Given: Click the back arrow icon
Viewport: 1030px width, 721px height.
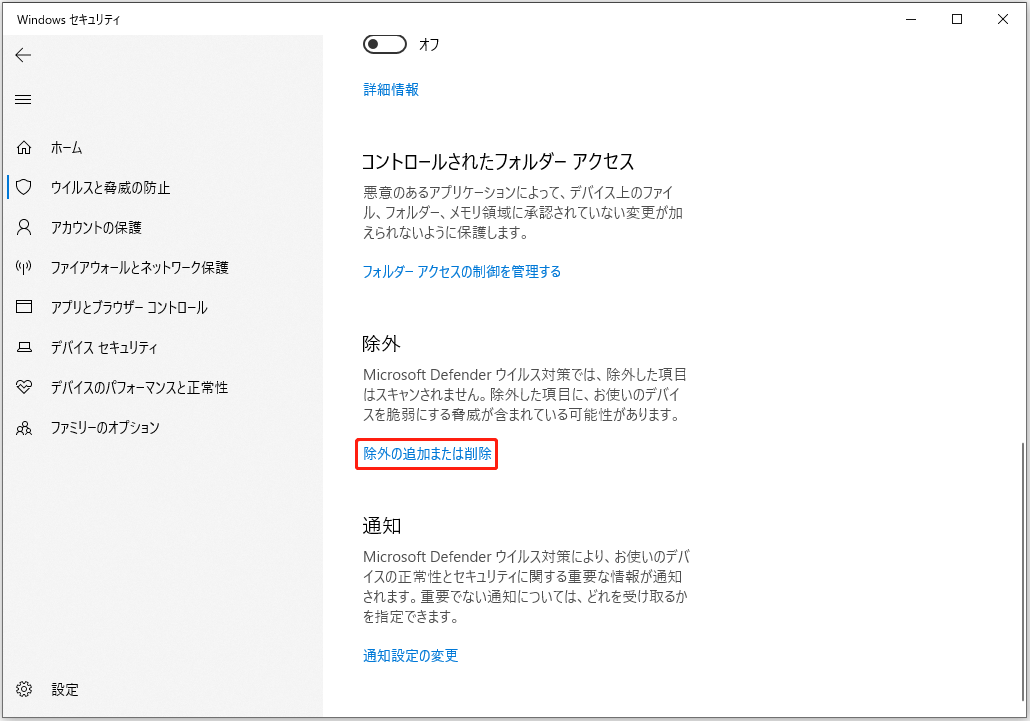Looking at the screenshot, I should coord(24,56).
